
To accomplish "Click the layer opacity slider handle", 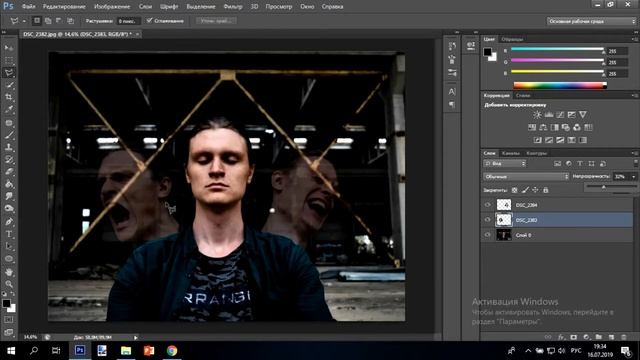I will point(603,187).
